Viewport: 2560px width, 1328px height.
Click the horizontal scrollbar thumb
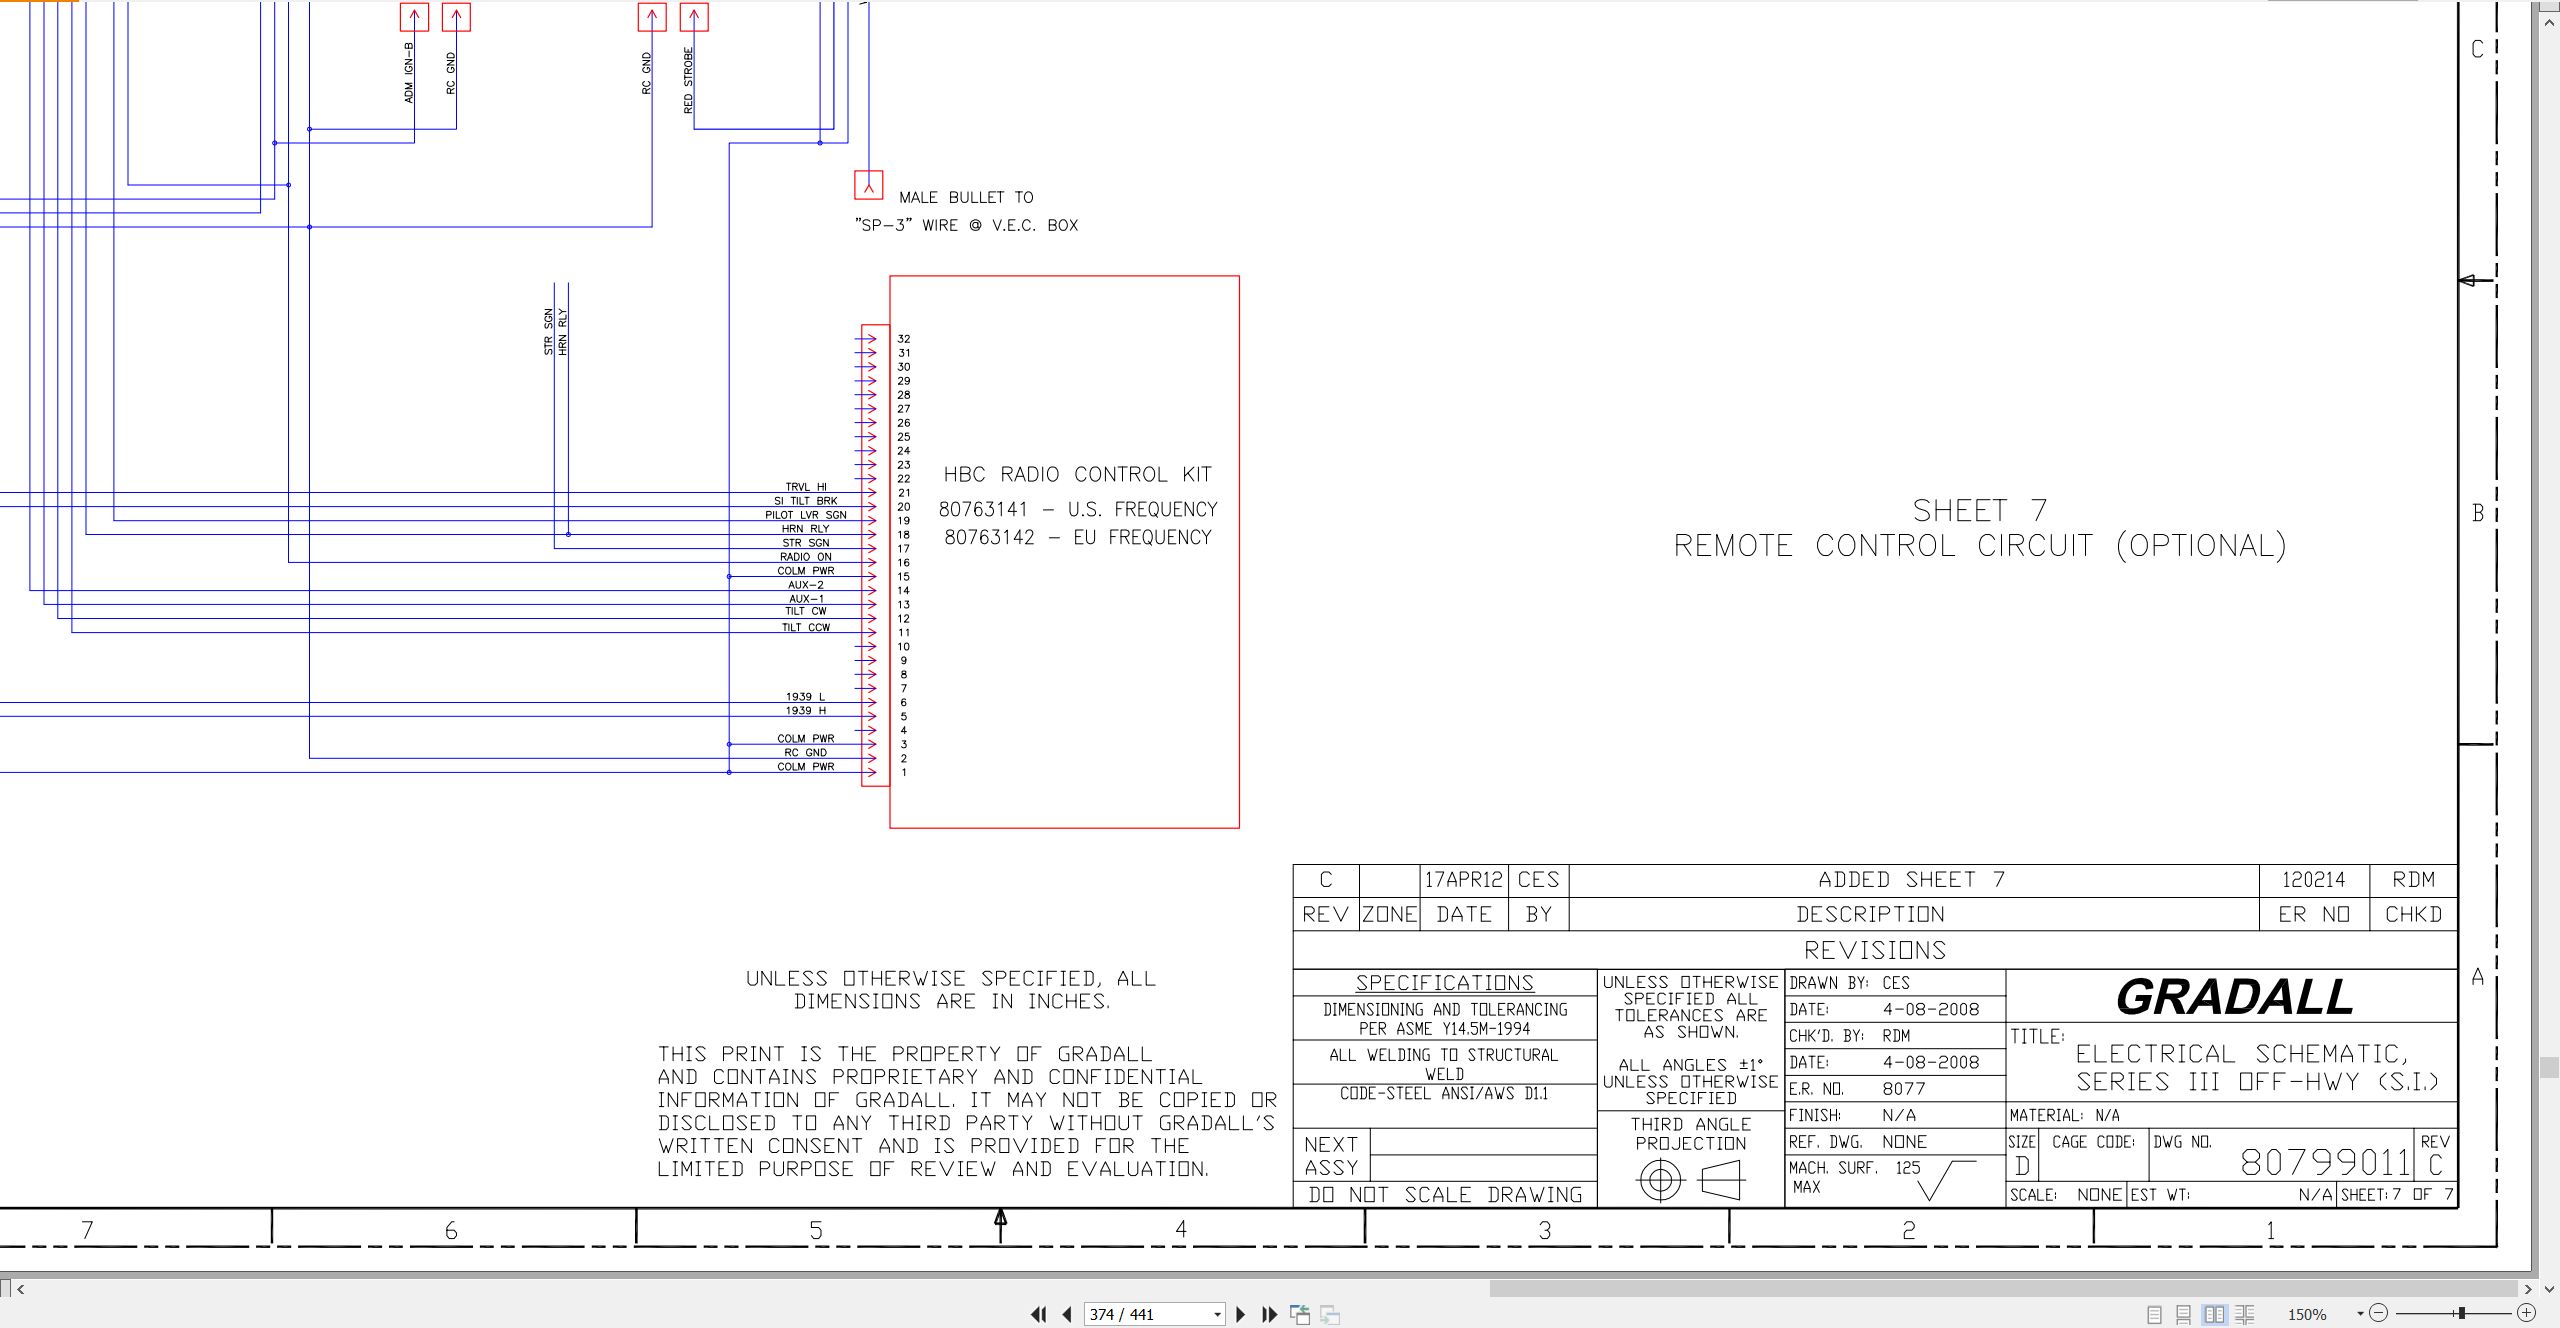2004,1289
